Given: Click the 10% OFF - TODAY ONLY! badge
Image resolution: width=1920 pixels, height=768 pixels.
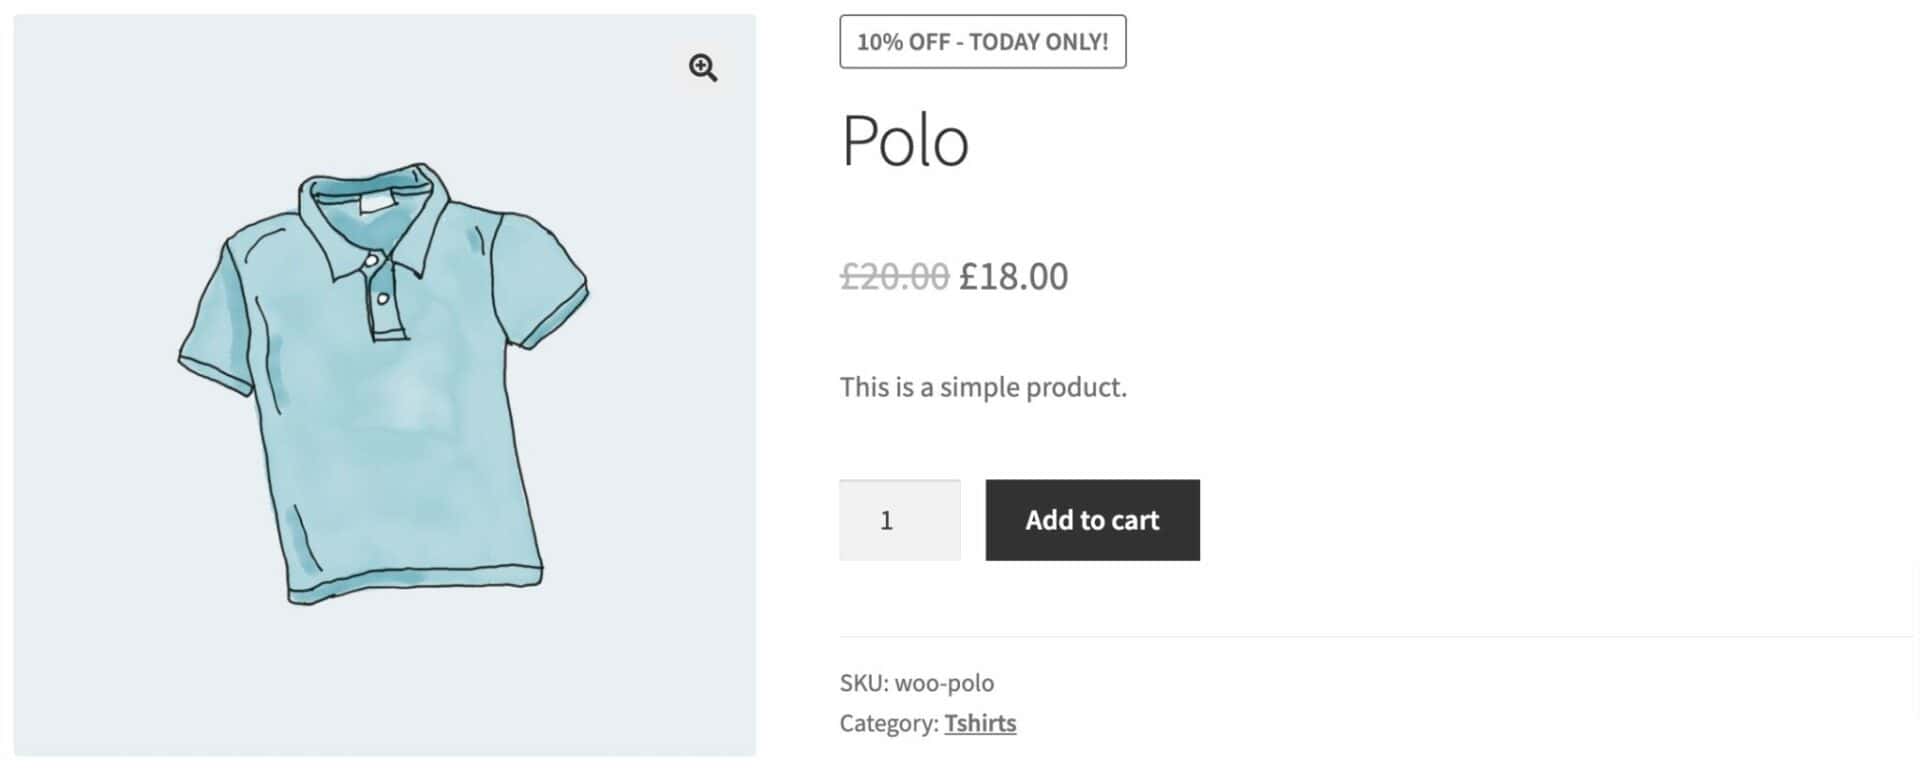Looking at the screenshot, I should click(x=983, y=42).
